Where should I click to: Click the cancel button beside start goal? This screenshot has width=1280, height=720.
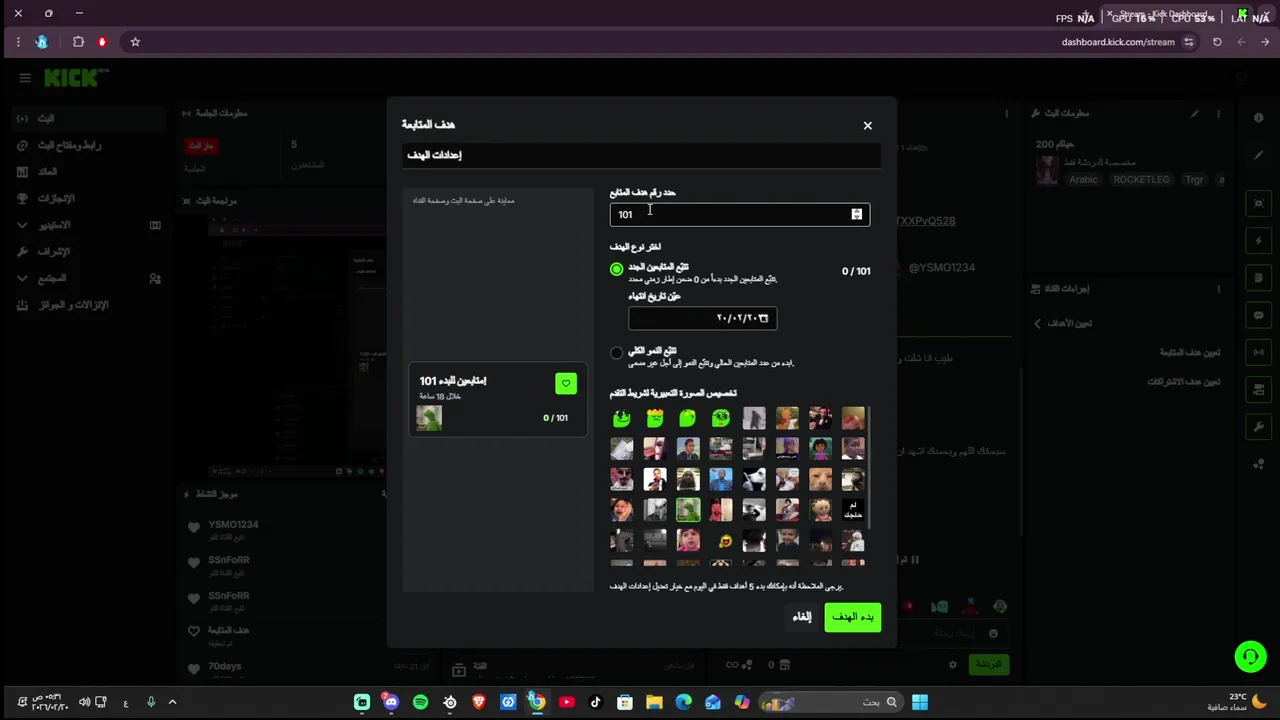coord(802,617)
